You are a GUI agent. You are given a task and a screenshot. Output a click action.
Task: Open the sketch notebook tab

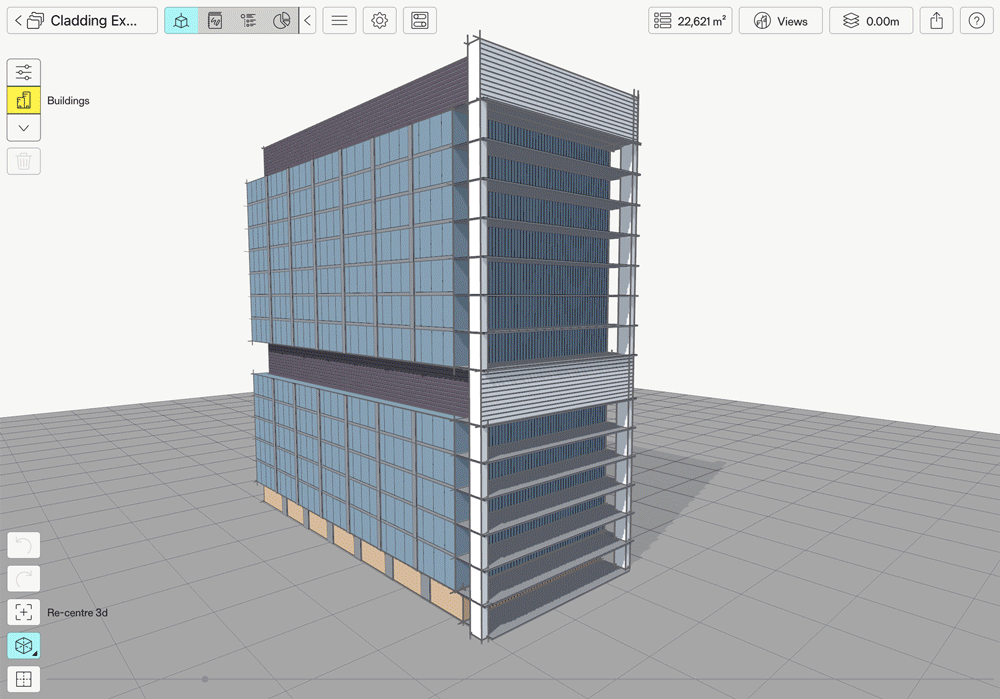pos(214,21)
